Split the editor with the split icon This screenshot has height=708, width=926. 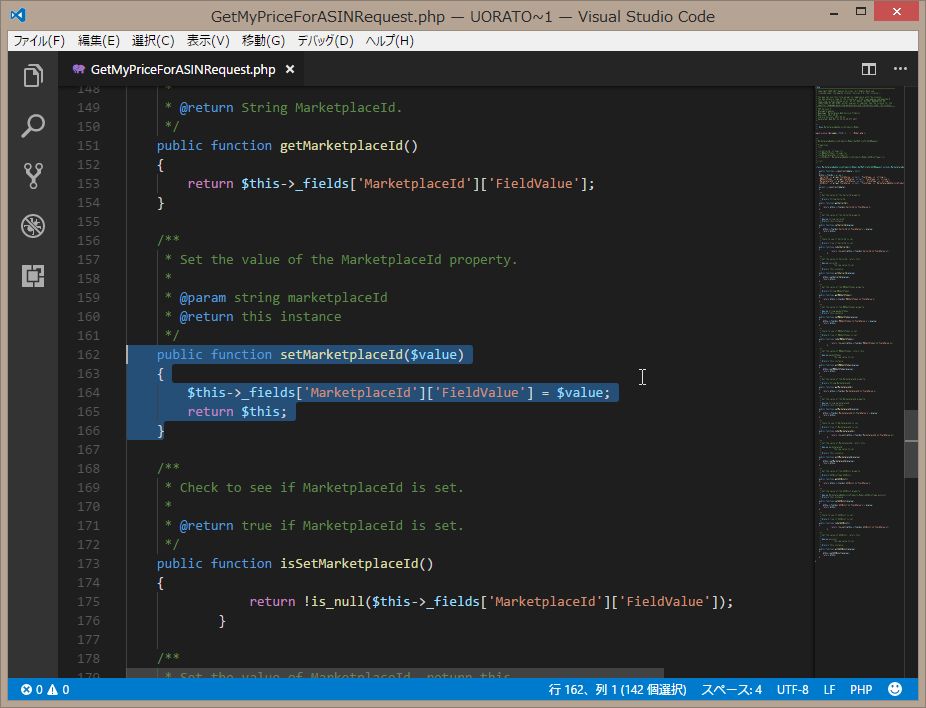click(869, 69)
